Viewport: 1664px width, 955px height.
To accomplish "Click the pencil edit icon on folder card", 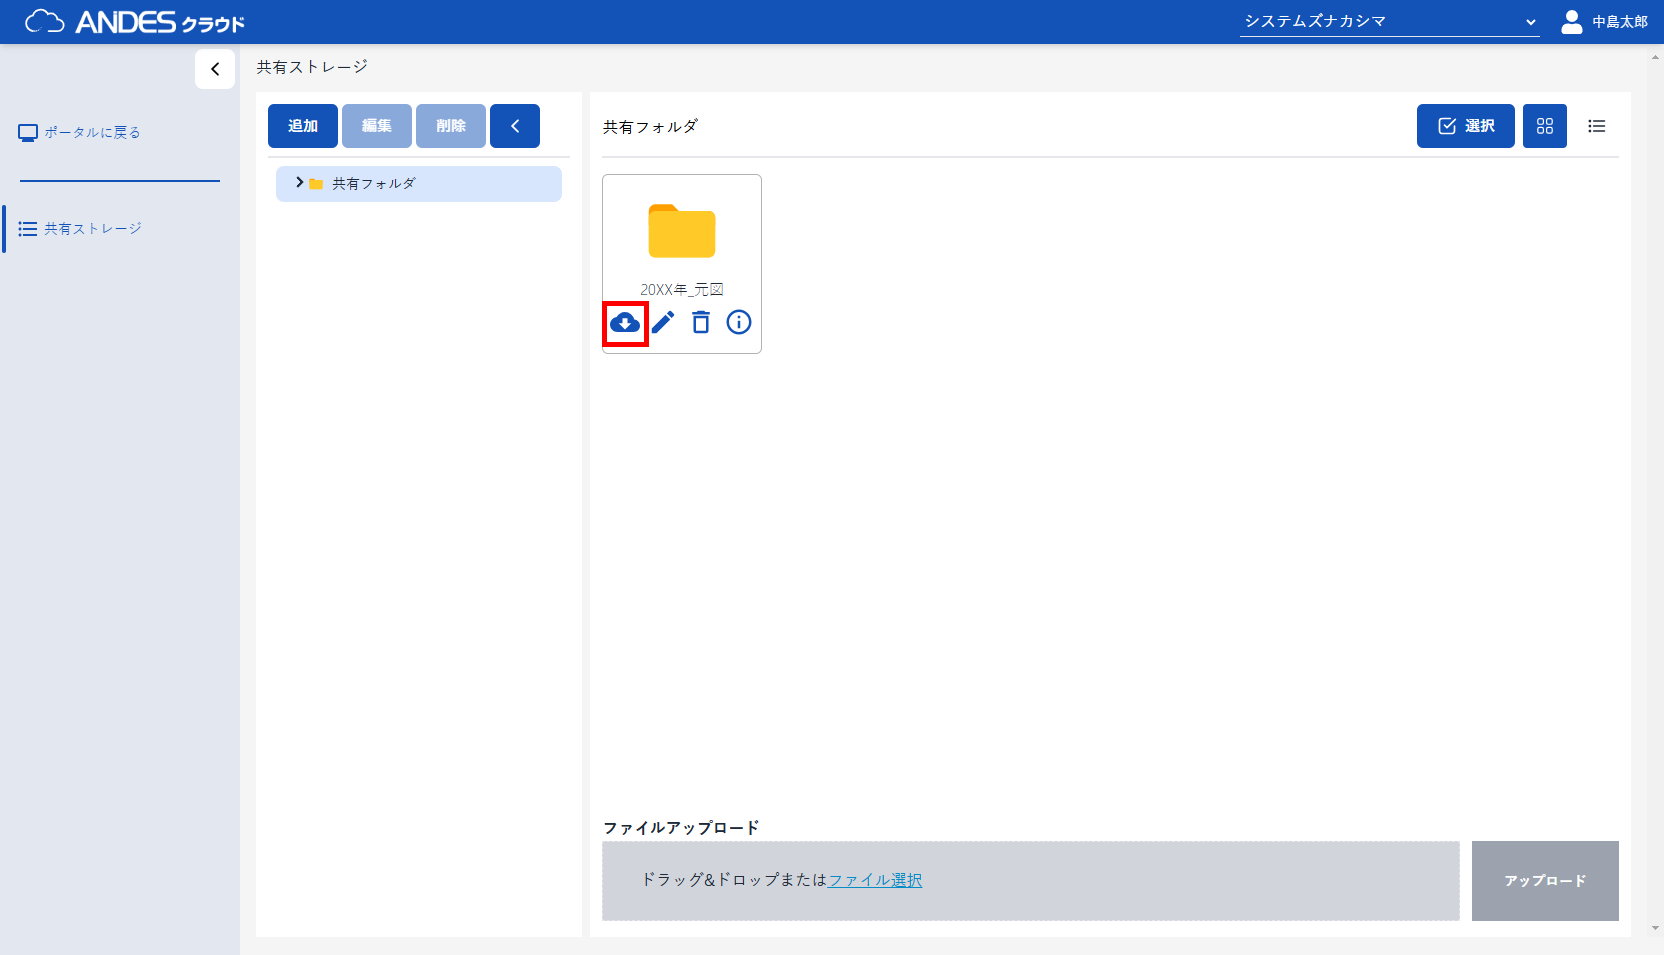I will click(663, 322).
